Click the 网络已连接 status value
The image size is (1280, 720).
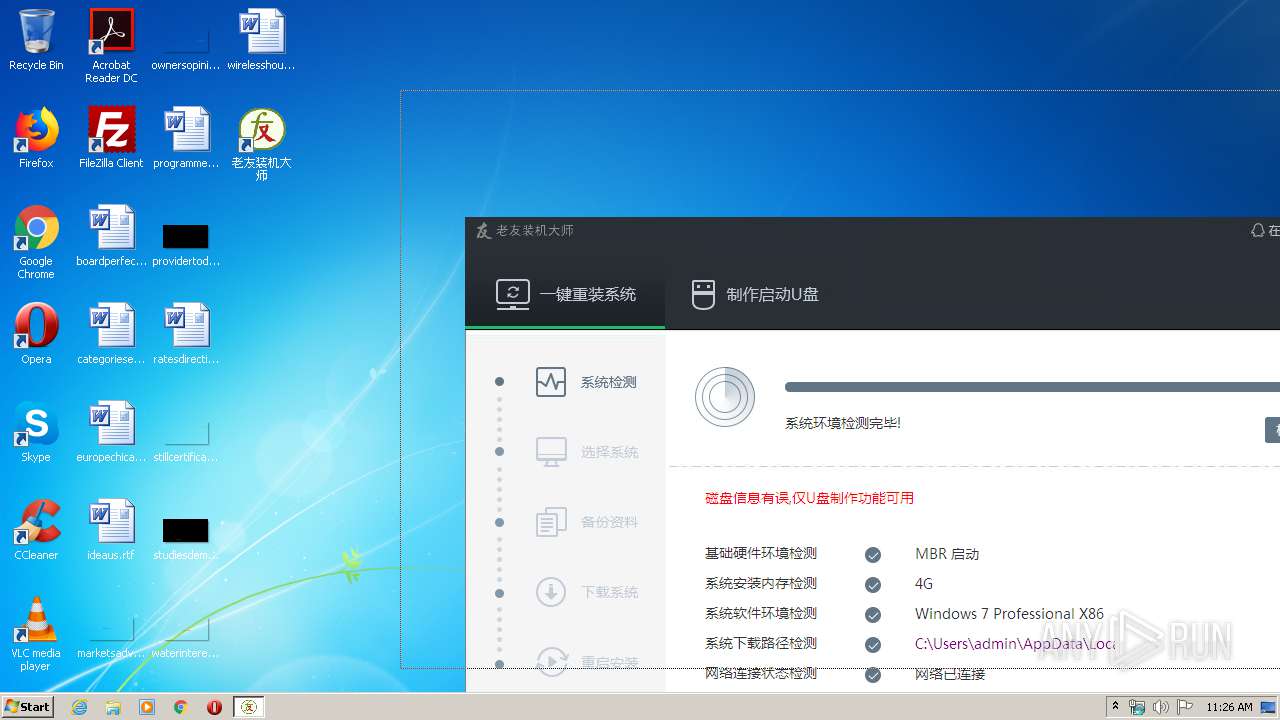click(x=950, y=674)
